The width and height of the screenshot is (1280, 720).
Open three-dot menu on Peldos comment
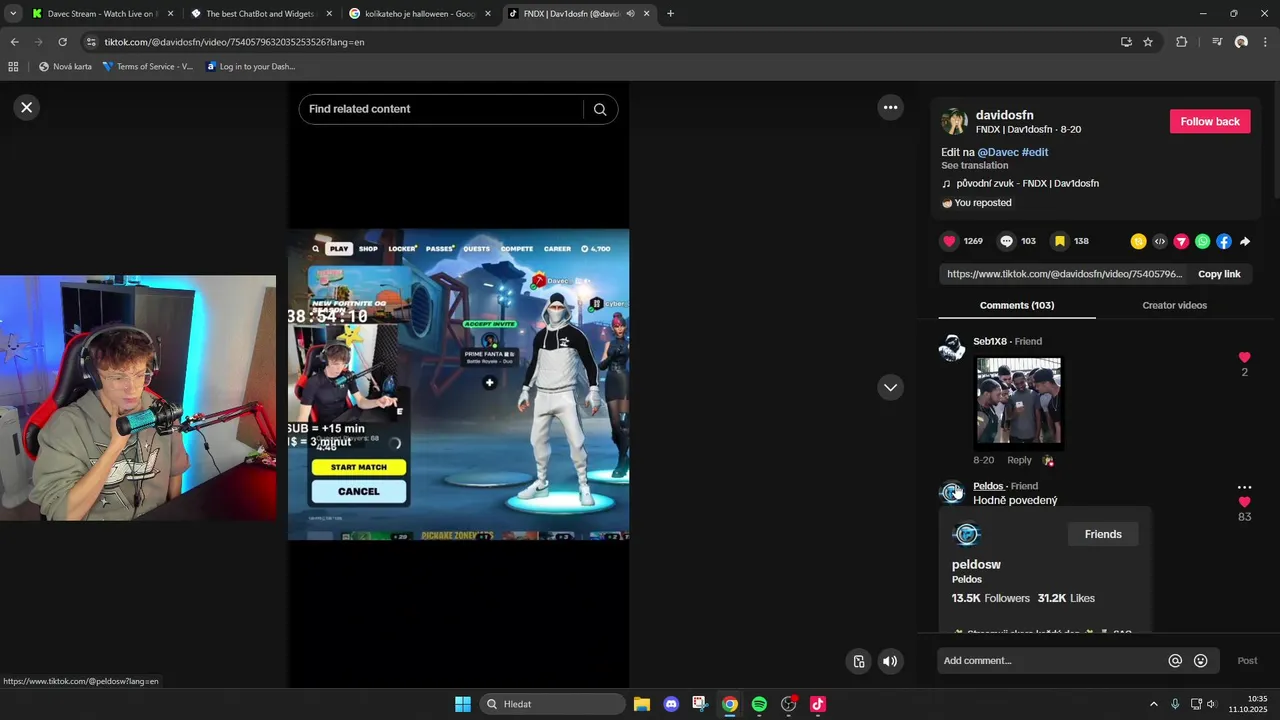(1244, 488)
